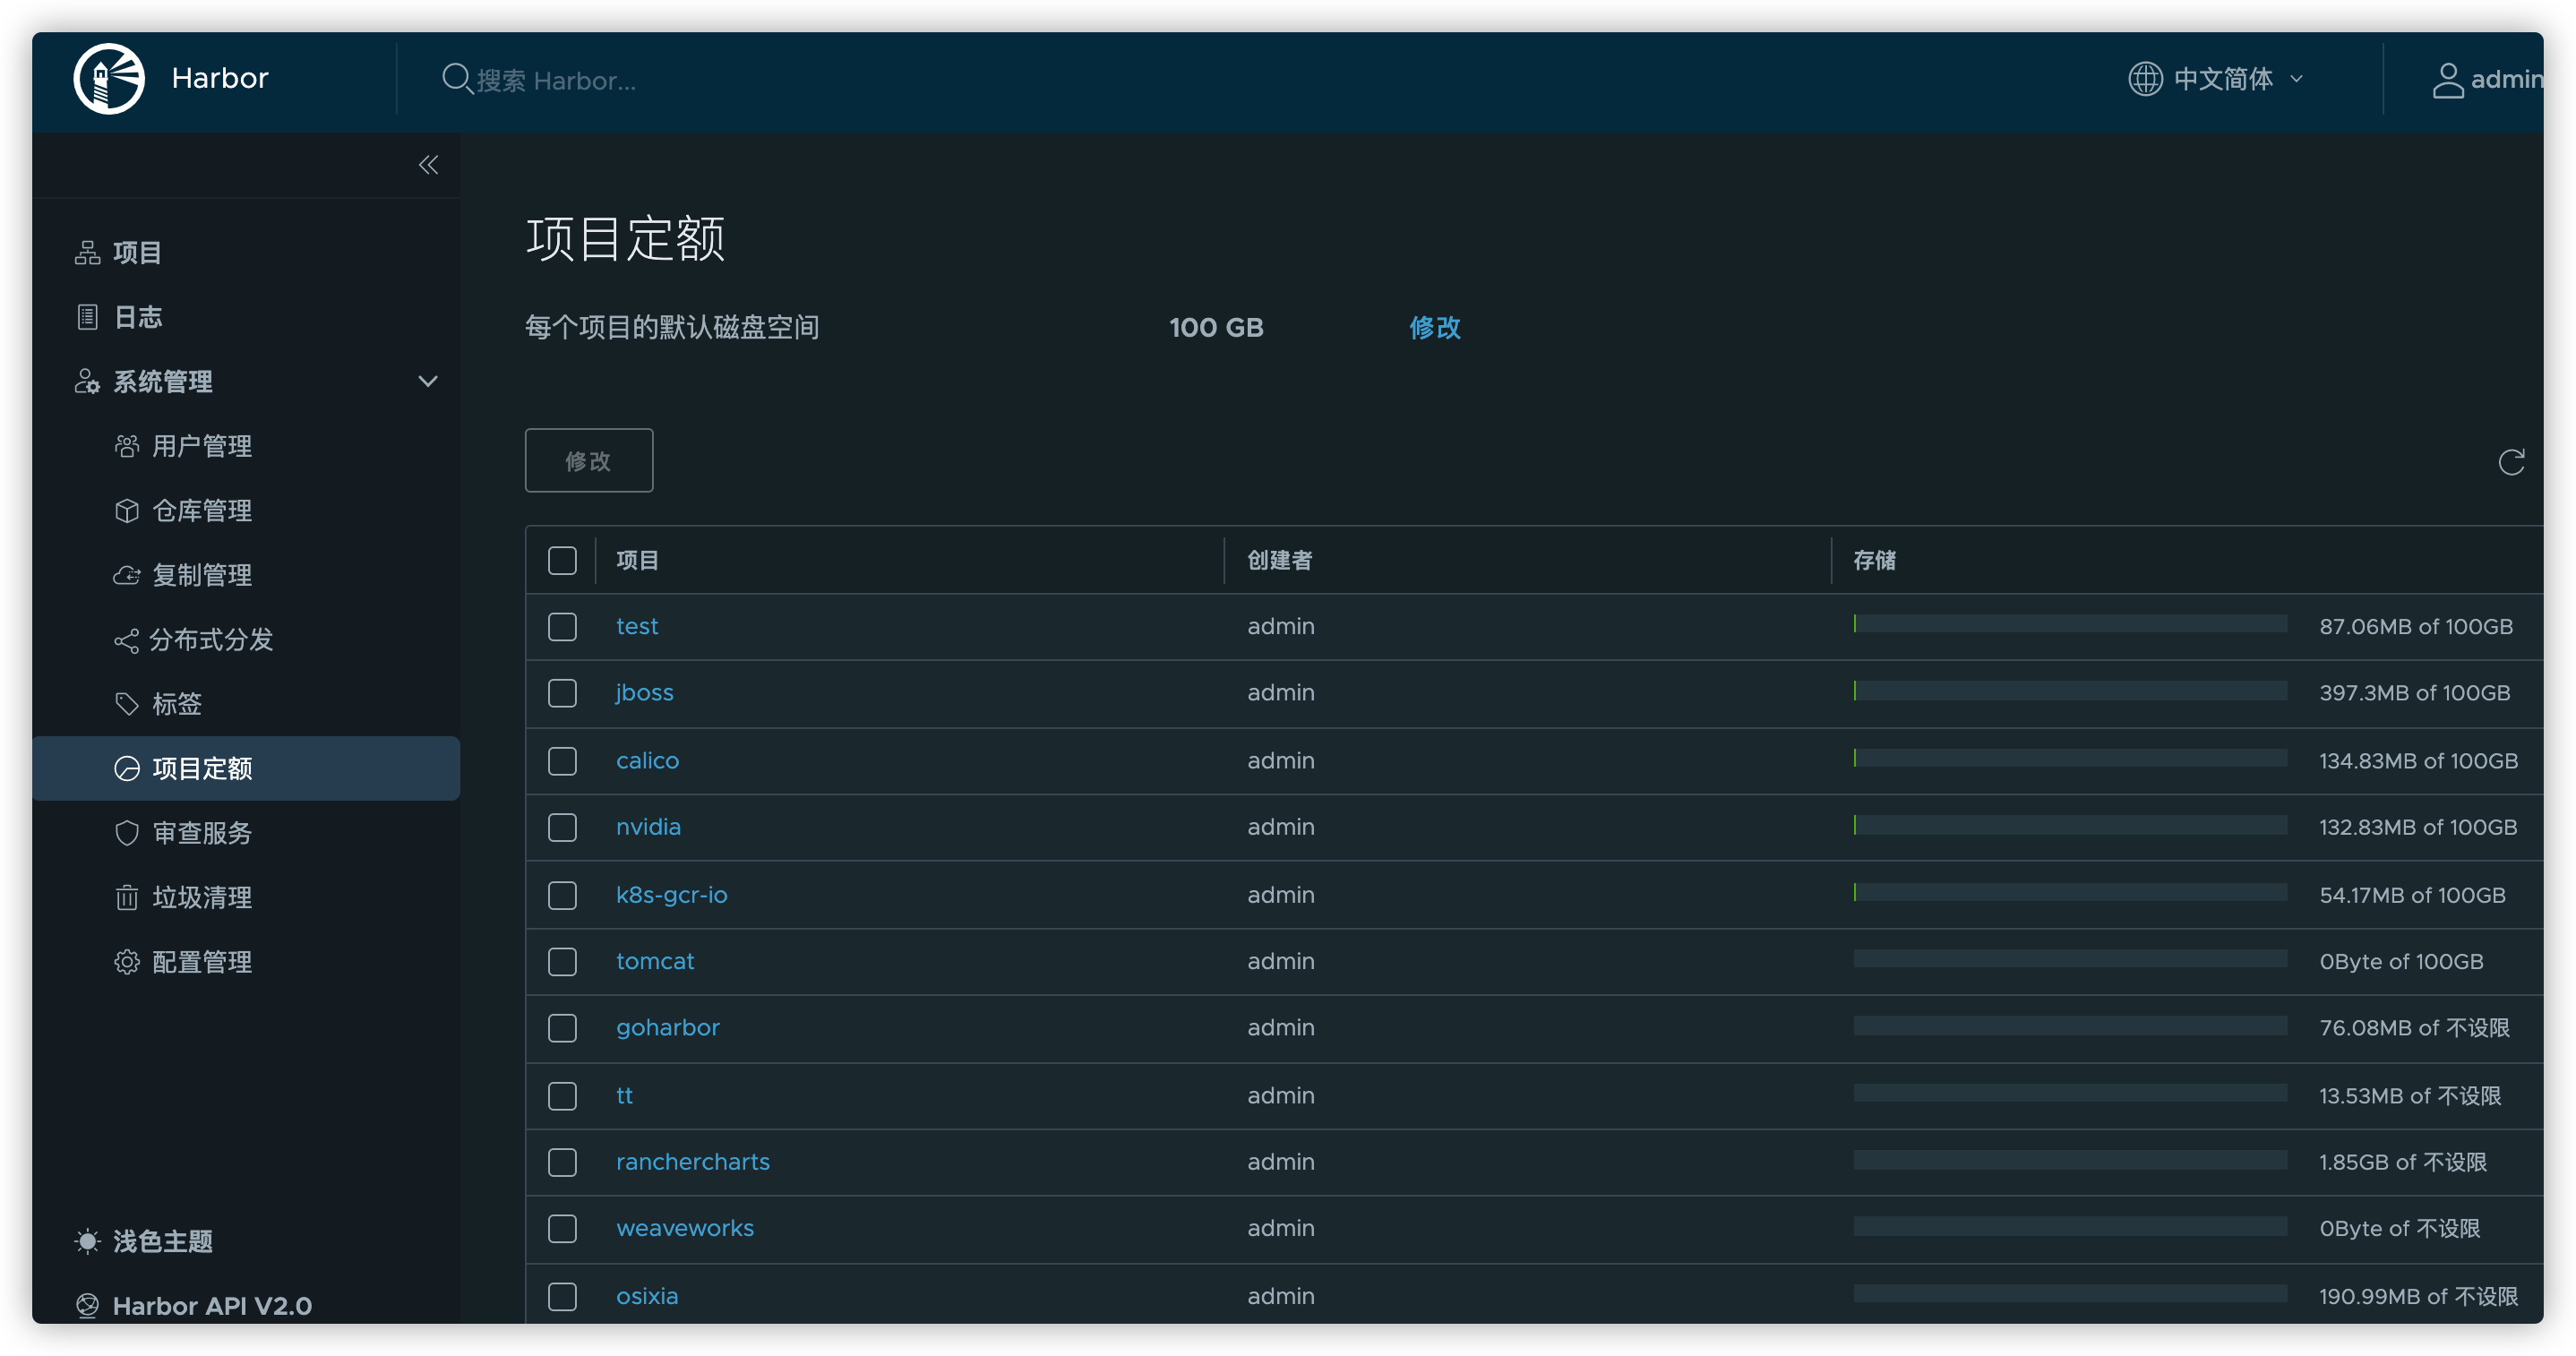
Task: Click the 存储 column header
Action: coord(1874,560)
